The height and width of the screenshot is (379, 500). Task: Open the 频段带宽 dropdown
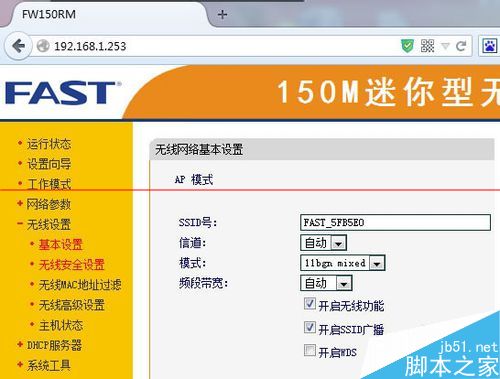326,283
